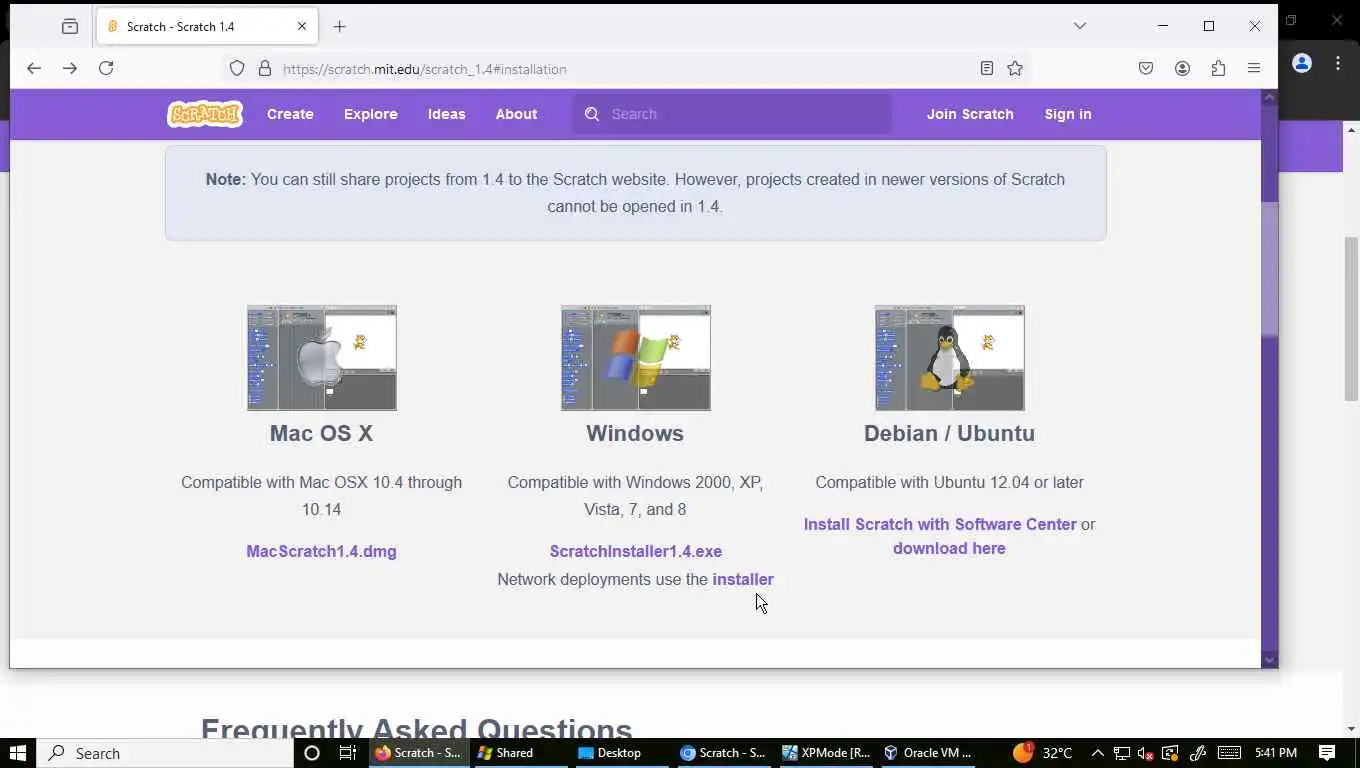Switch to Chrome Scratch taskbar item
This screenshot has height=768, width=1360.
click(x=723, y=753)
